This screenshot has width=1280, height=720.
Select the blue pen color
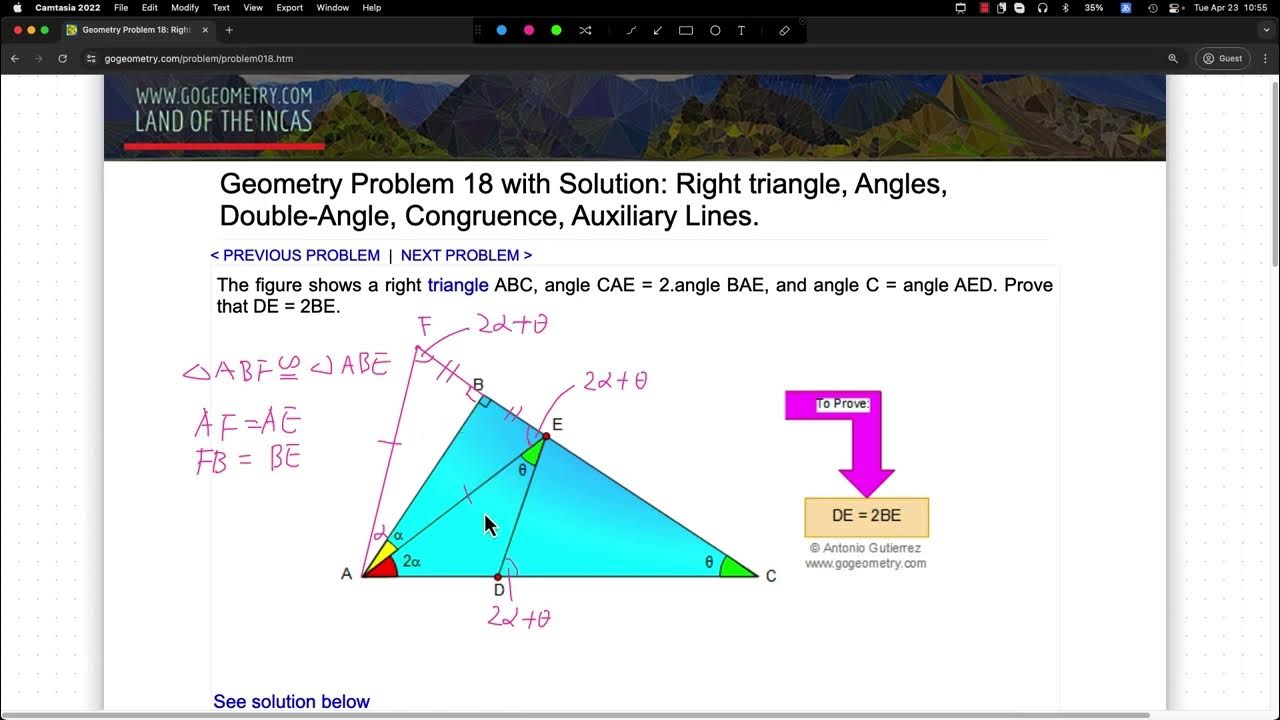[502, 30]
